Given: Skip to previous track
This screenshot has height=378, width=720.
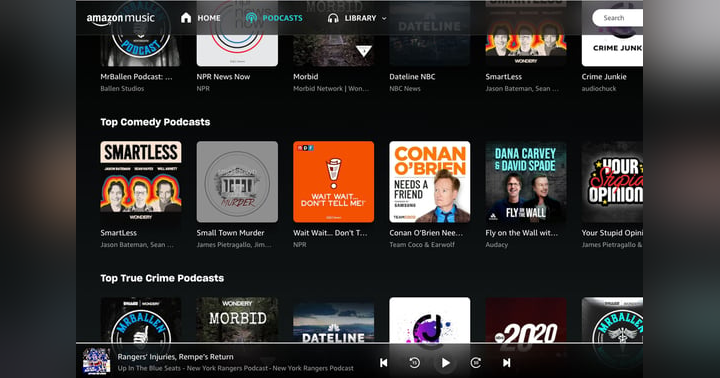Looking at the screenshot, I should (383, 363).
